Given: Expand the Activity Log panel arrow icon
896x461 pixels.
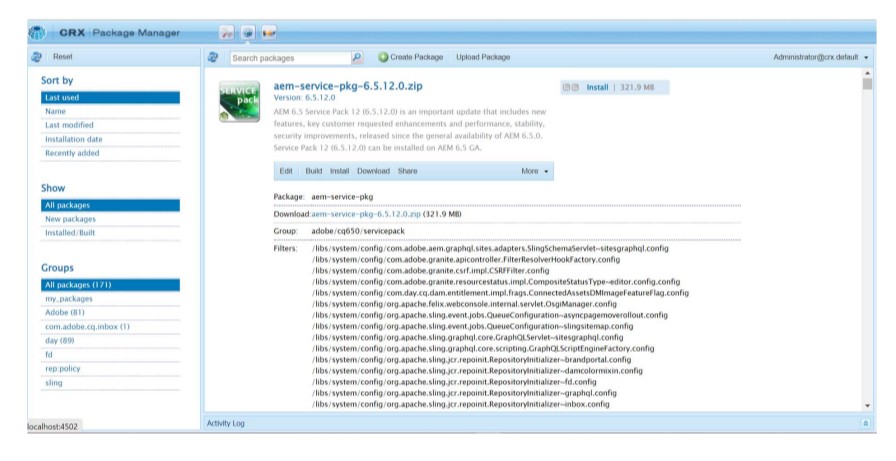Looking at the screenshot, I should (x=866, y=423).
